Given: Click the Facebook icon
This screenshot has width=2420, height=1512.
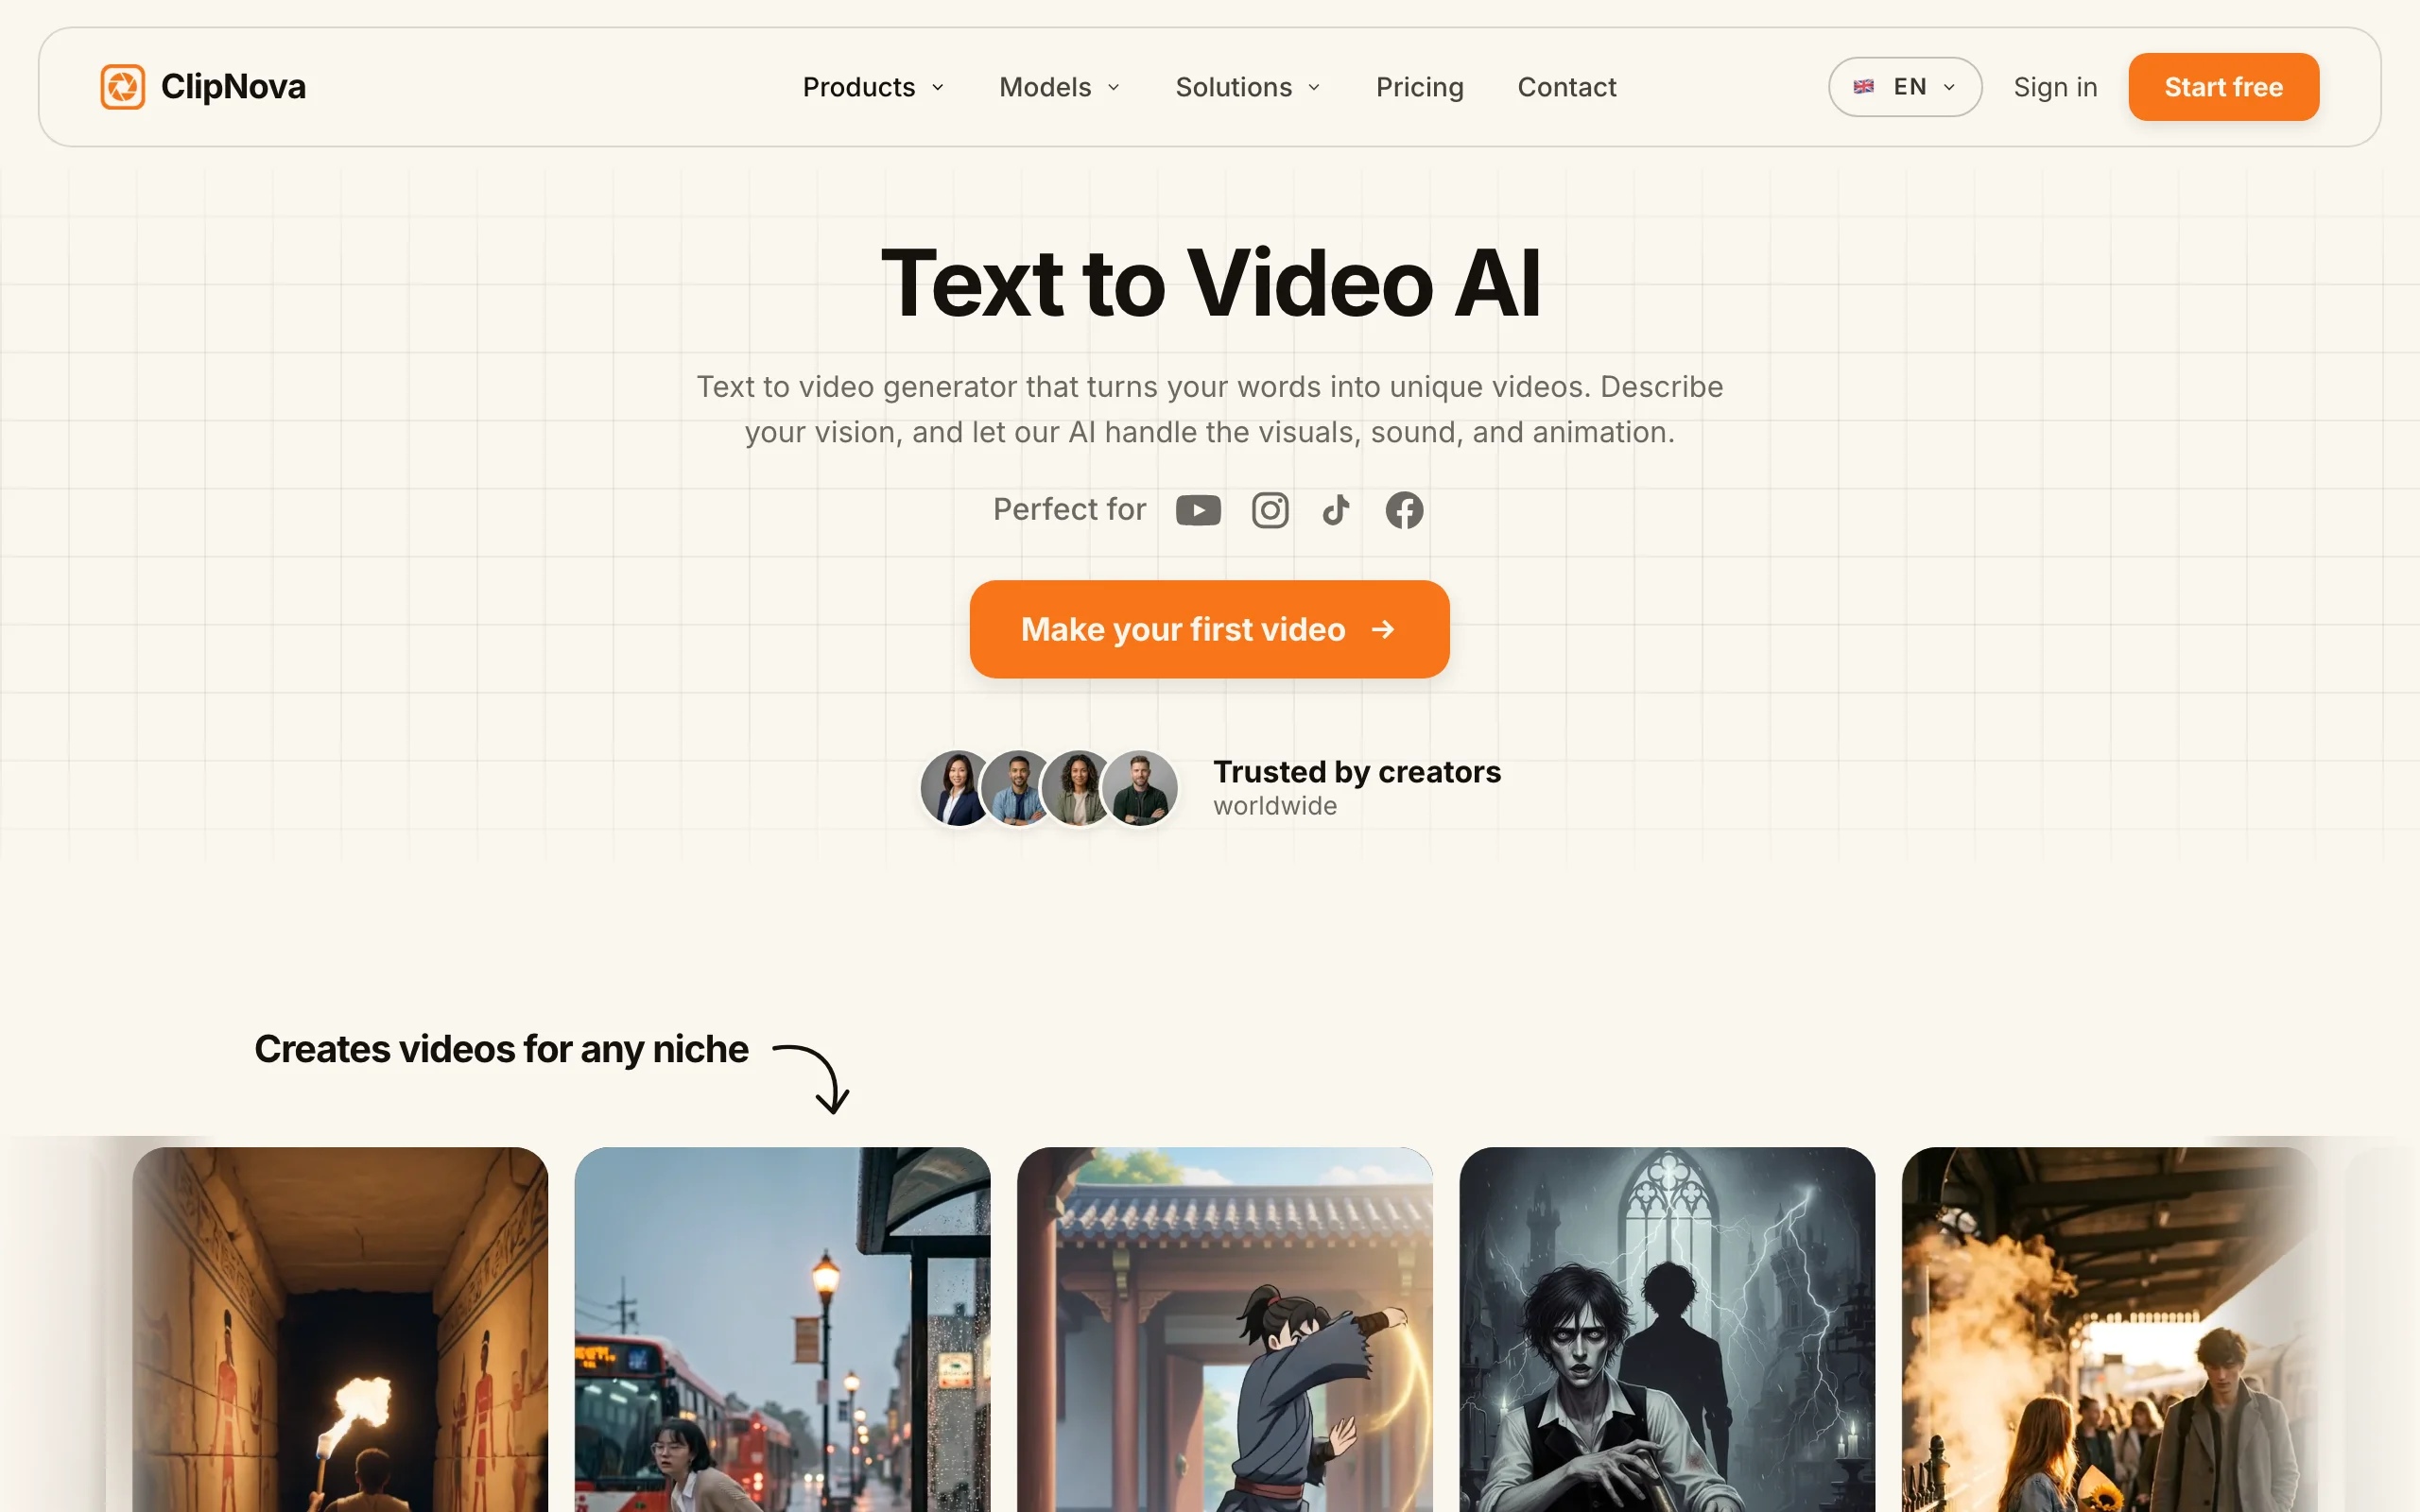Looking at the screenshot, I should point(1404,510).
